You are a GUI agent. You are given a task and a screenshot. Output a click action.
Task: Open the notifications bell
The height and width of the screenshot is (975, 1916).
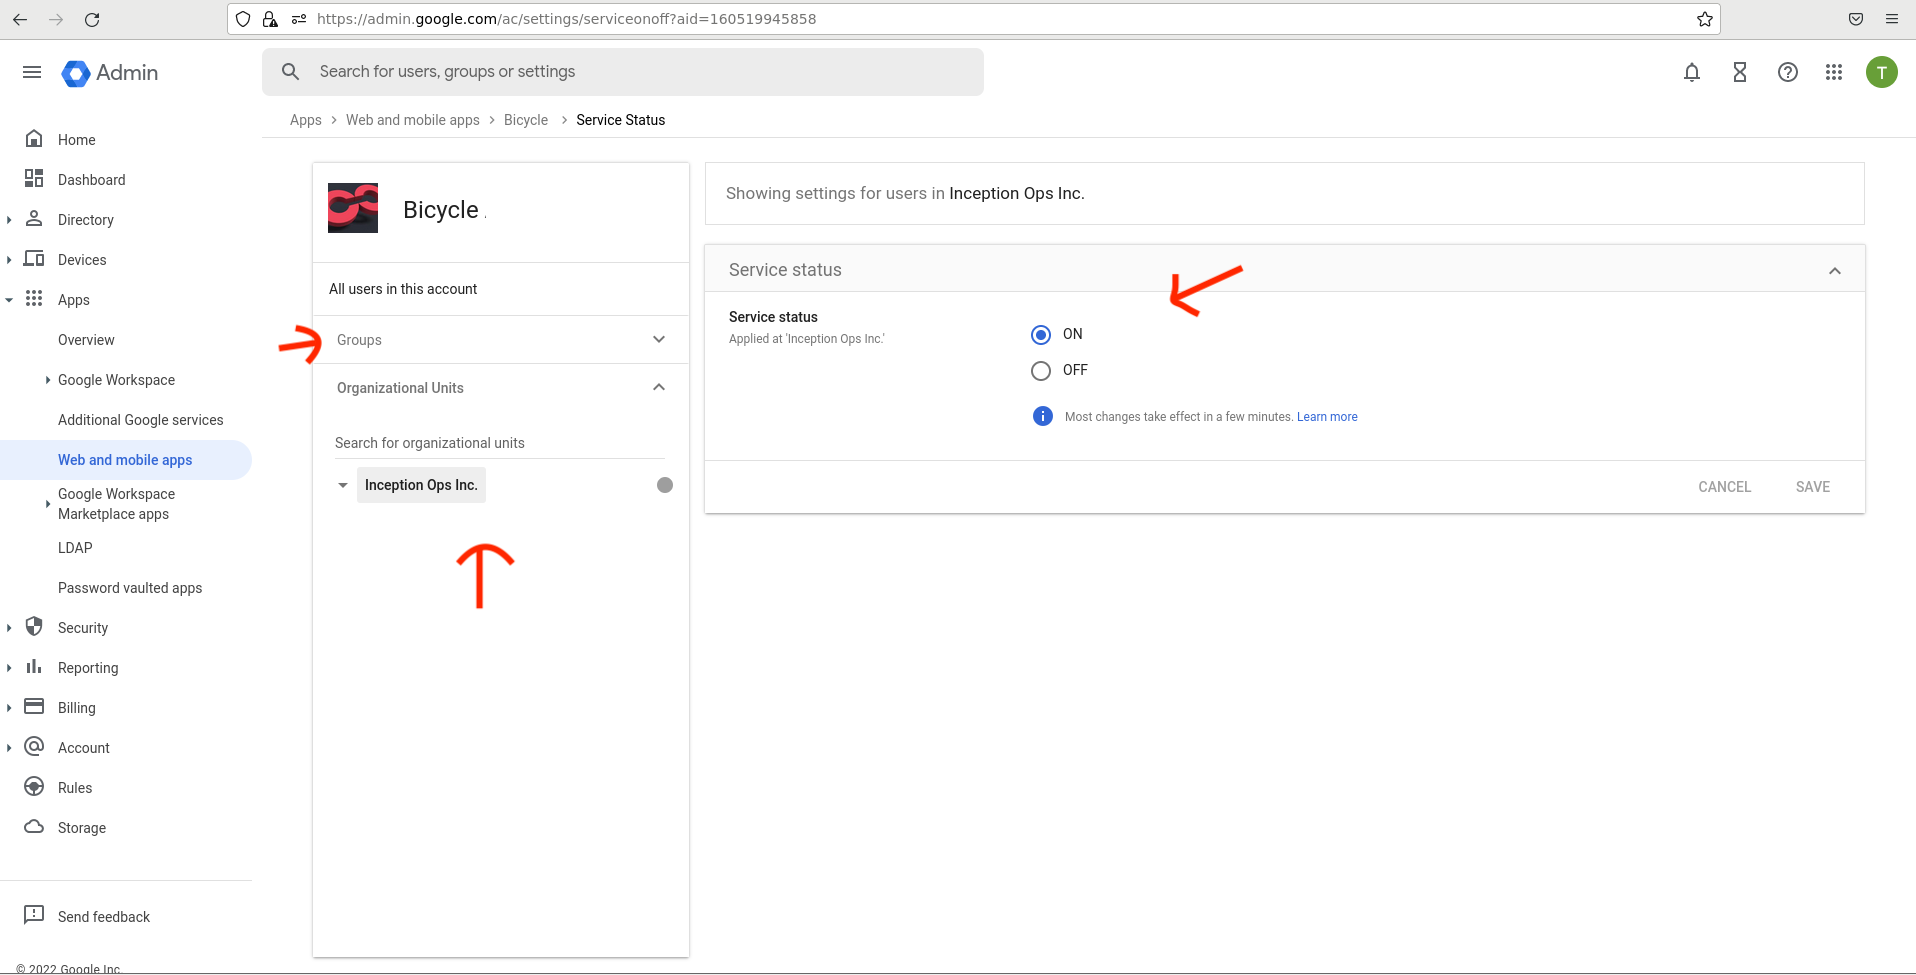1692,72
